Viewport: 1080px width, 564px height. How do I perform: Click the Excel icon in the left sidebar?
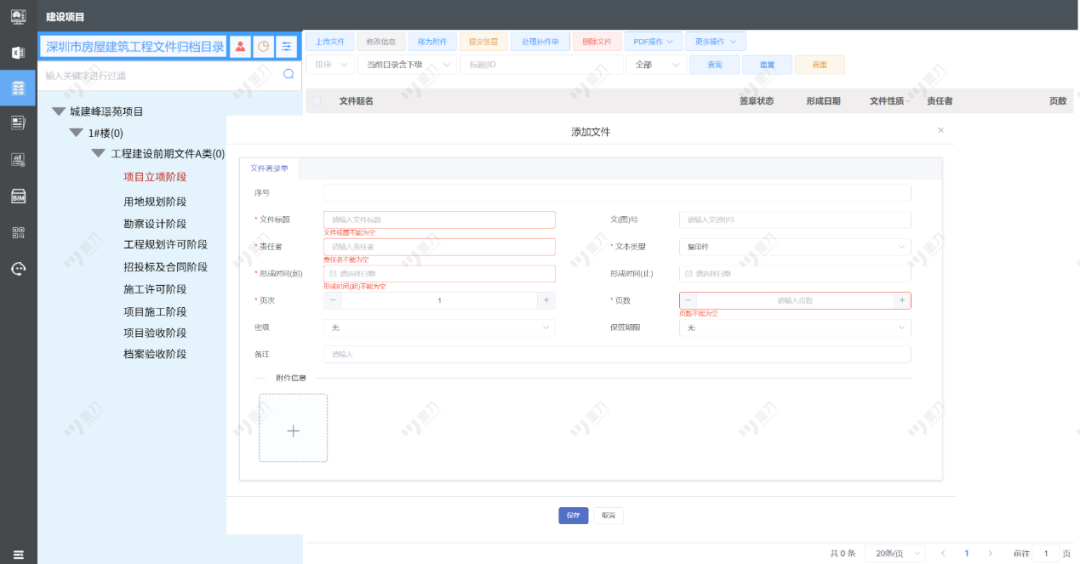(x=18, y=52)
